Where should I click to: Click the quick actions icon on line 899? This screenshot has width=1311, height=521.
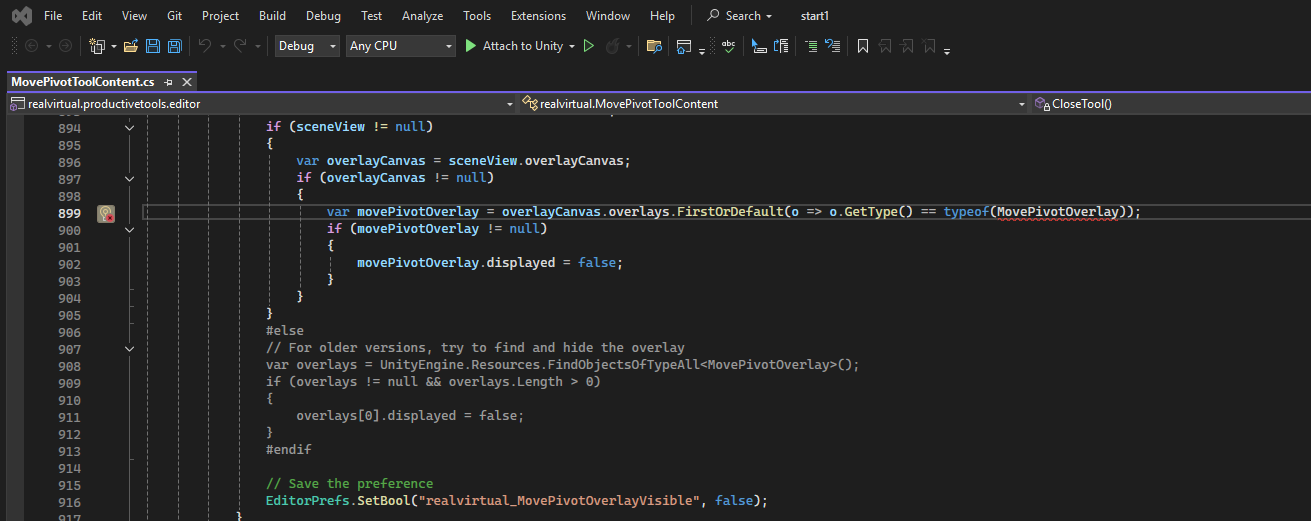[x=106, y=213]
